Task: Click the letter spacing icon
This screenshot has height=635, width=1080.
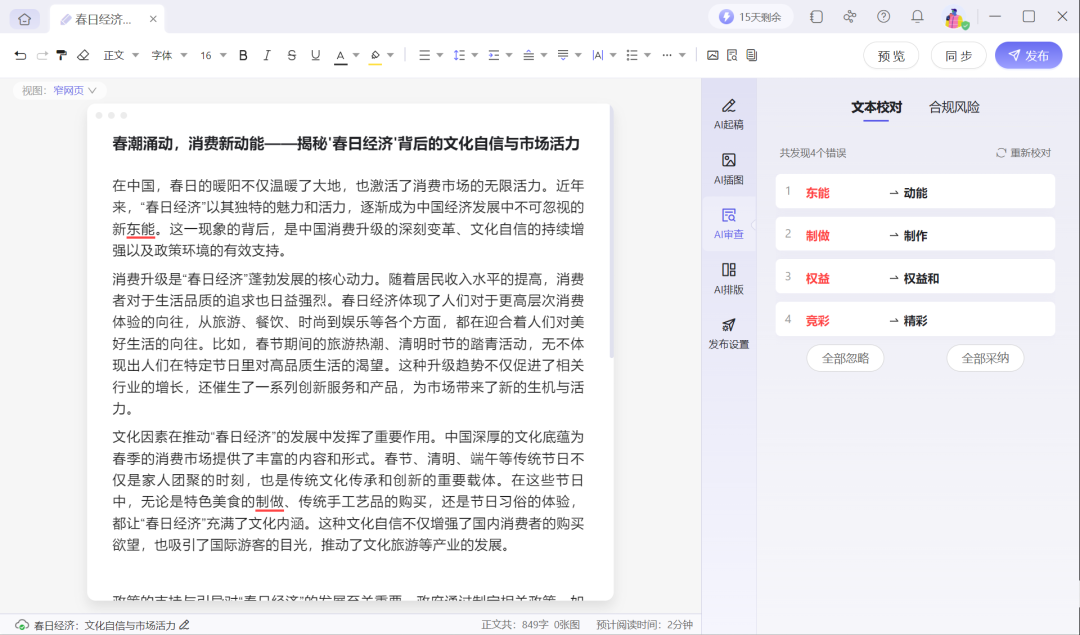Action: [x=597, y=55]
